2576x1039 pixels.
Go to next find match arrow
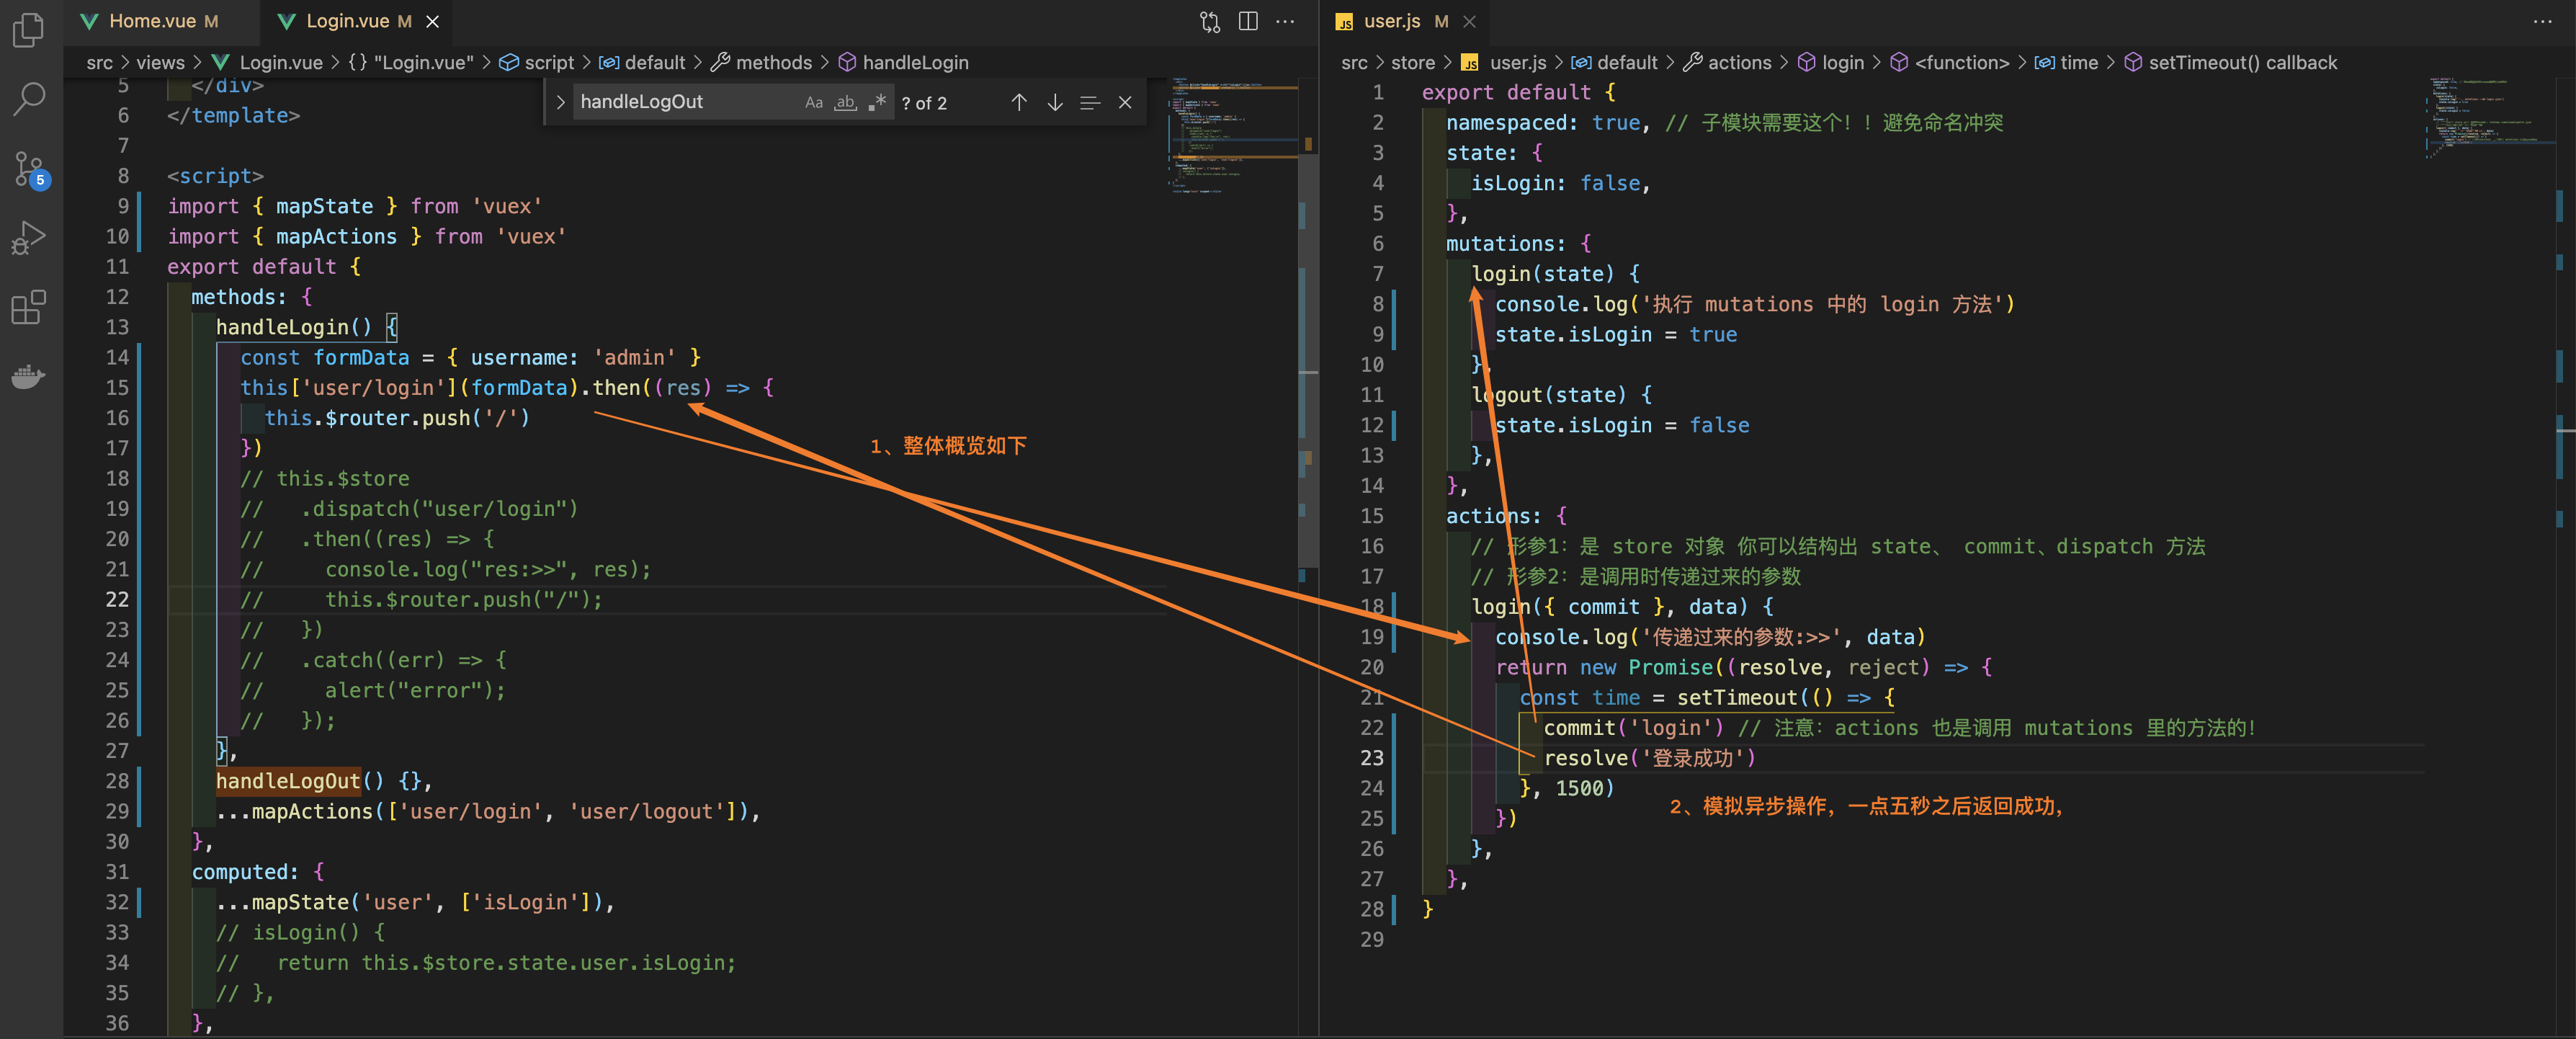point(1055,102)
